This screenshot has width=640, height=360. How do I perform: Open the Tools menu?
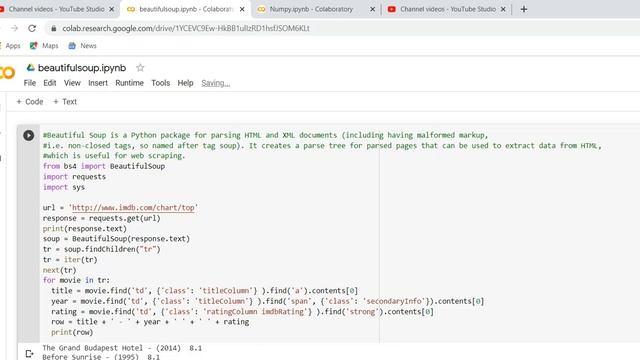click(x=160, y=83)
